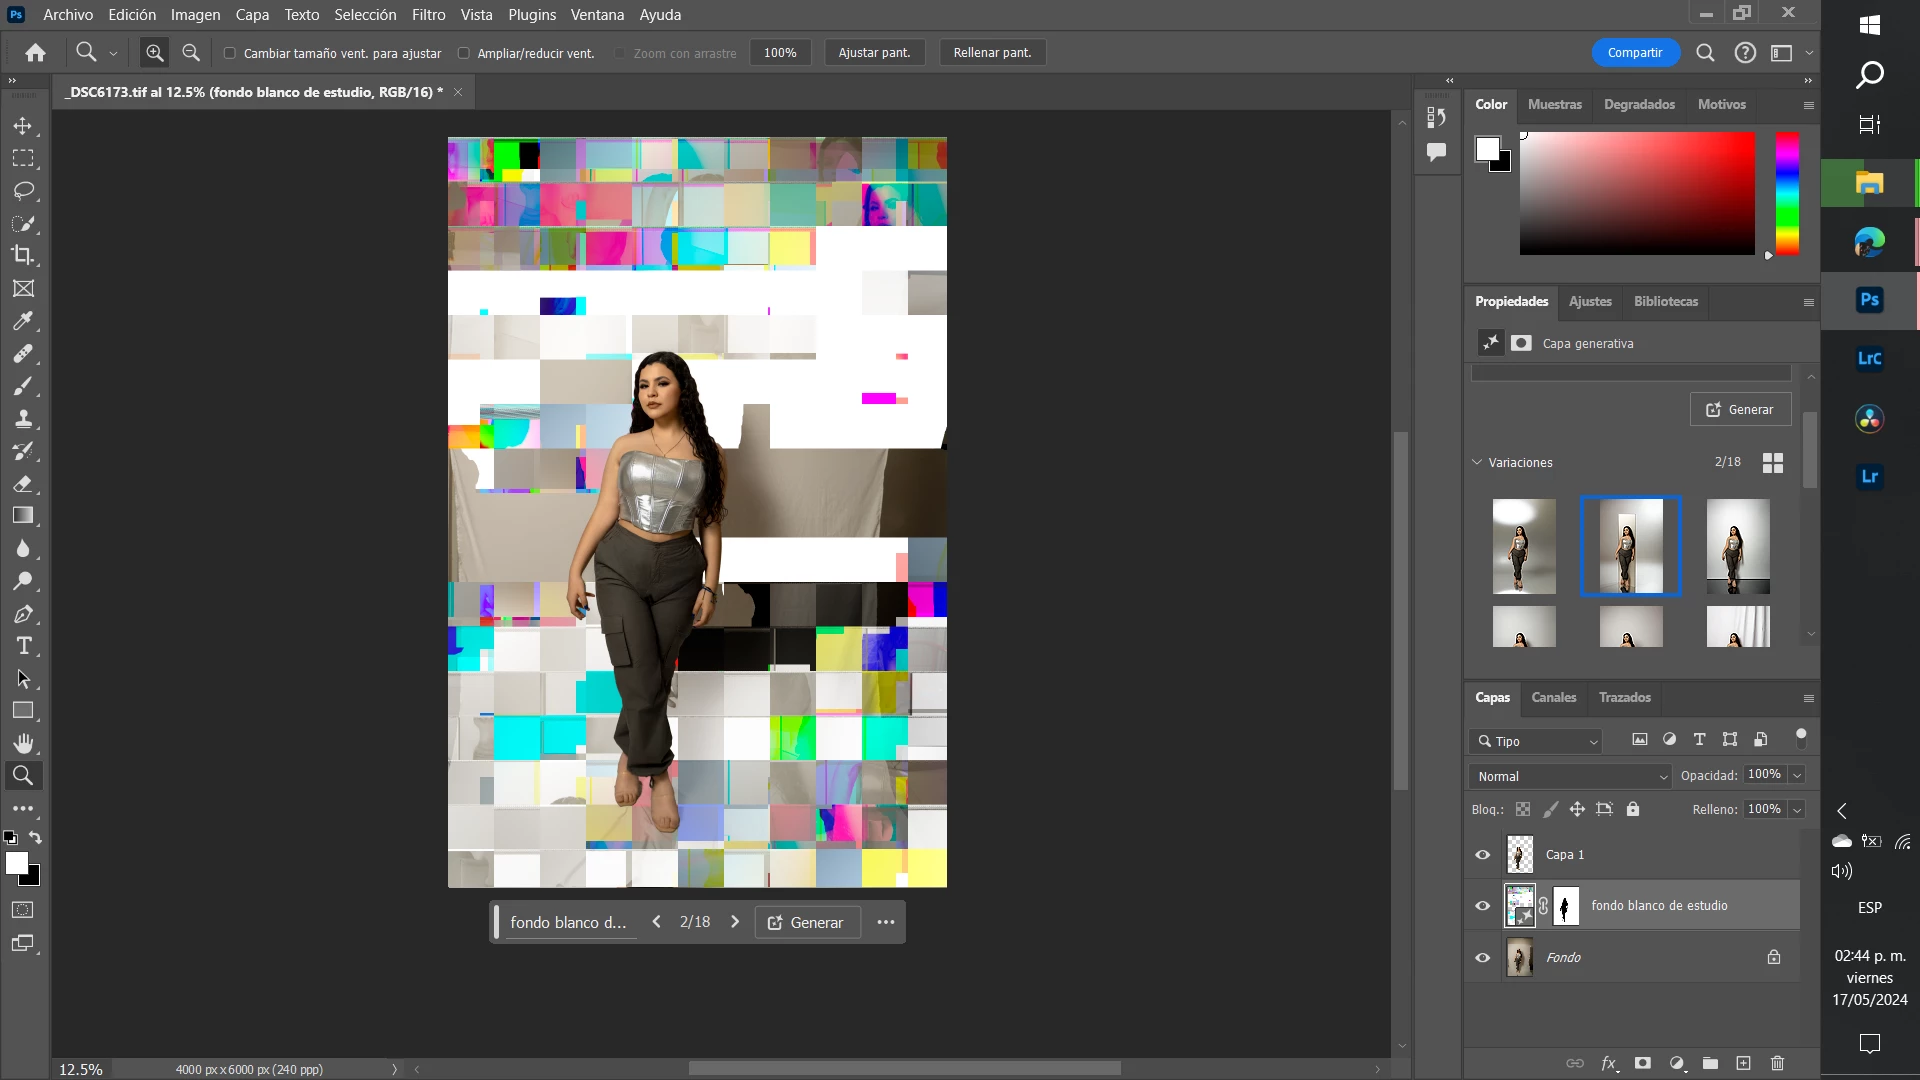
Task: Click the Ajustar pant. button
Action: [x=874, y=53]
